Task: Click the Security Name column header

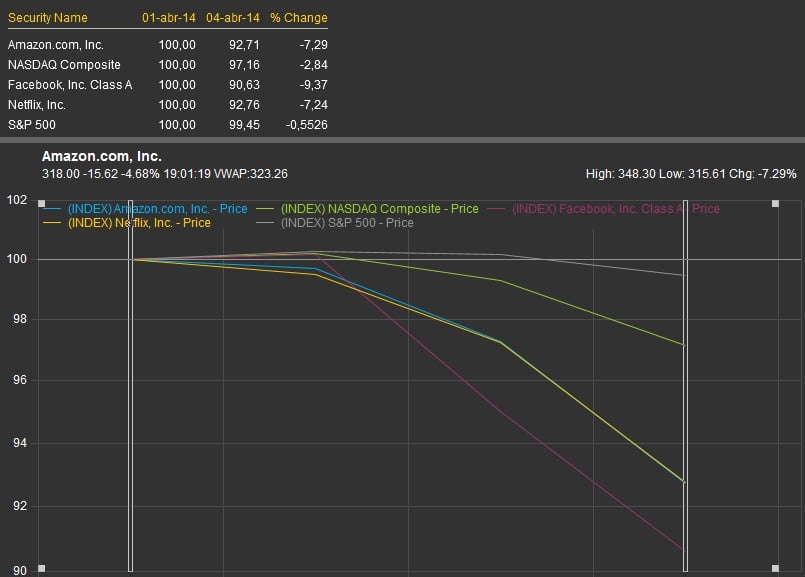Action: (48, 18)
